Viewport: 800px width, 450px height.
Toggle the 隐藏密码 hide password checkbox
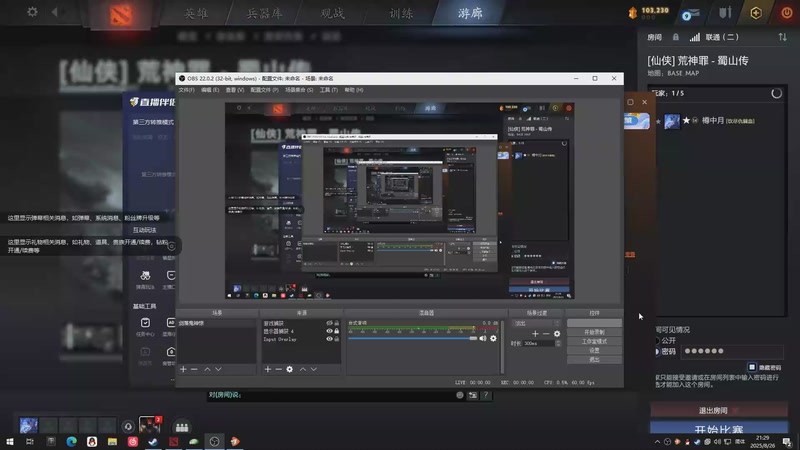752,367
